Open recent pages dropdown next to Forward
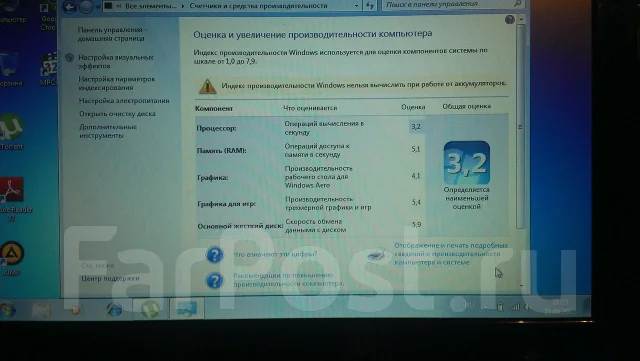Image resolution: width=640 pixels, height=361 pixels. tap(98, 7)
